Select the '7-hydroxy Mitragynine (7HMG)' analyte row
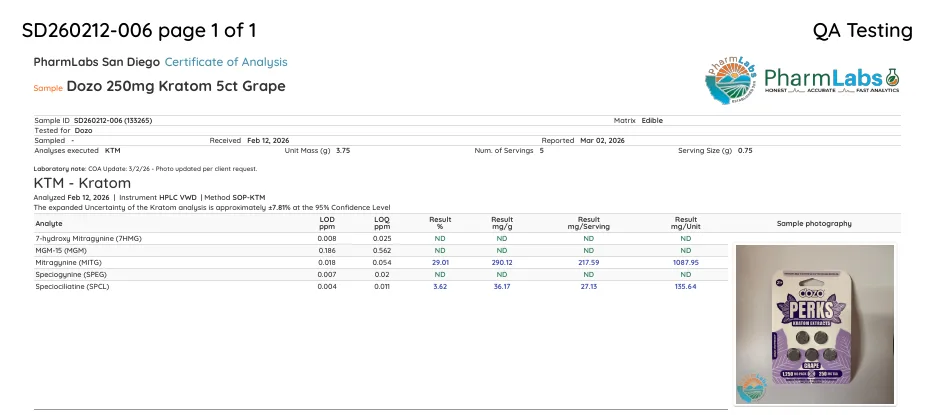This screenshot has width=935, height=415. [x=380, y=239]
